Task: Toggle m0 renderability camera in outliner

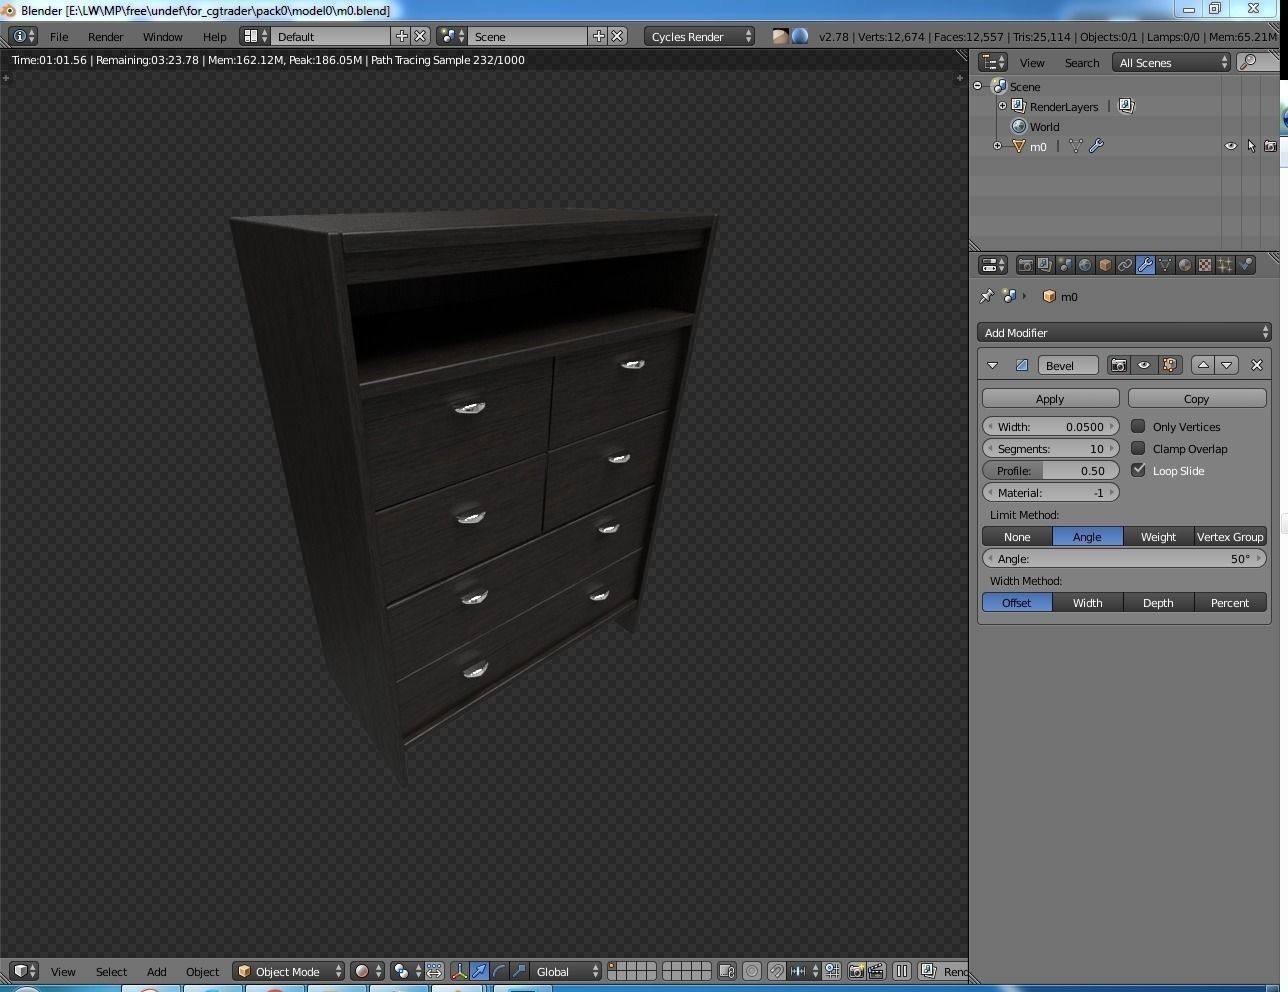Action: coord(1270,146)
